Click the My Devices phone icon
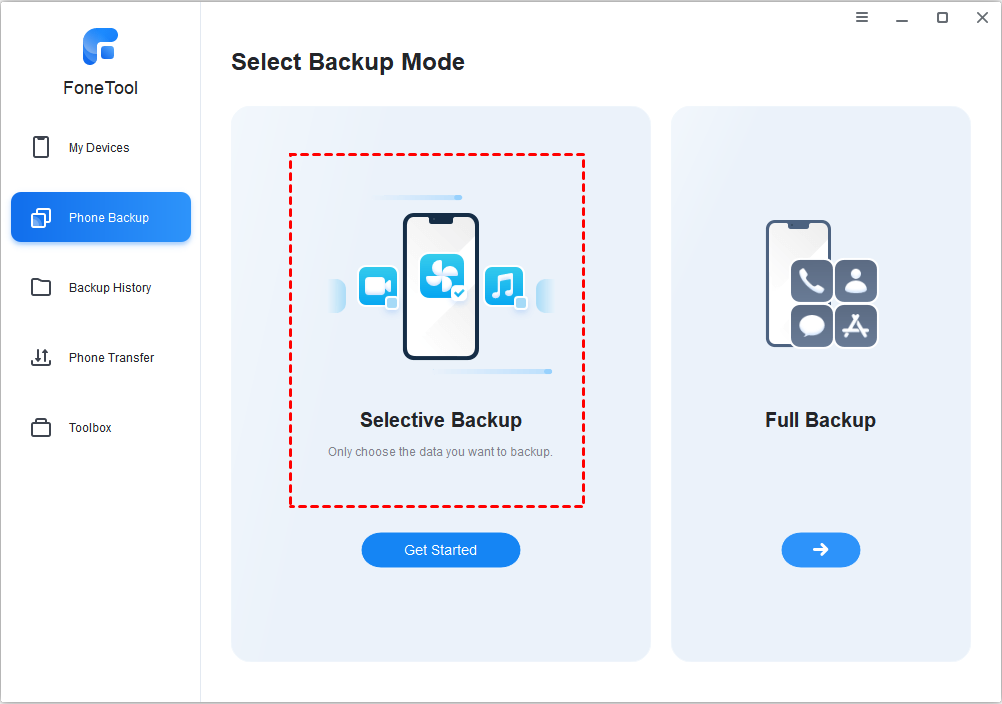 (x=41, y=147)
